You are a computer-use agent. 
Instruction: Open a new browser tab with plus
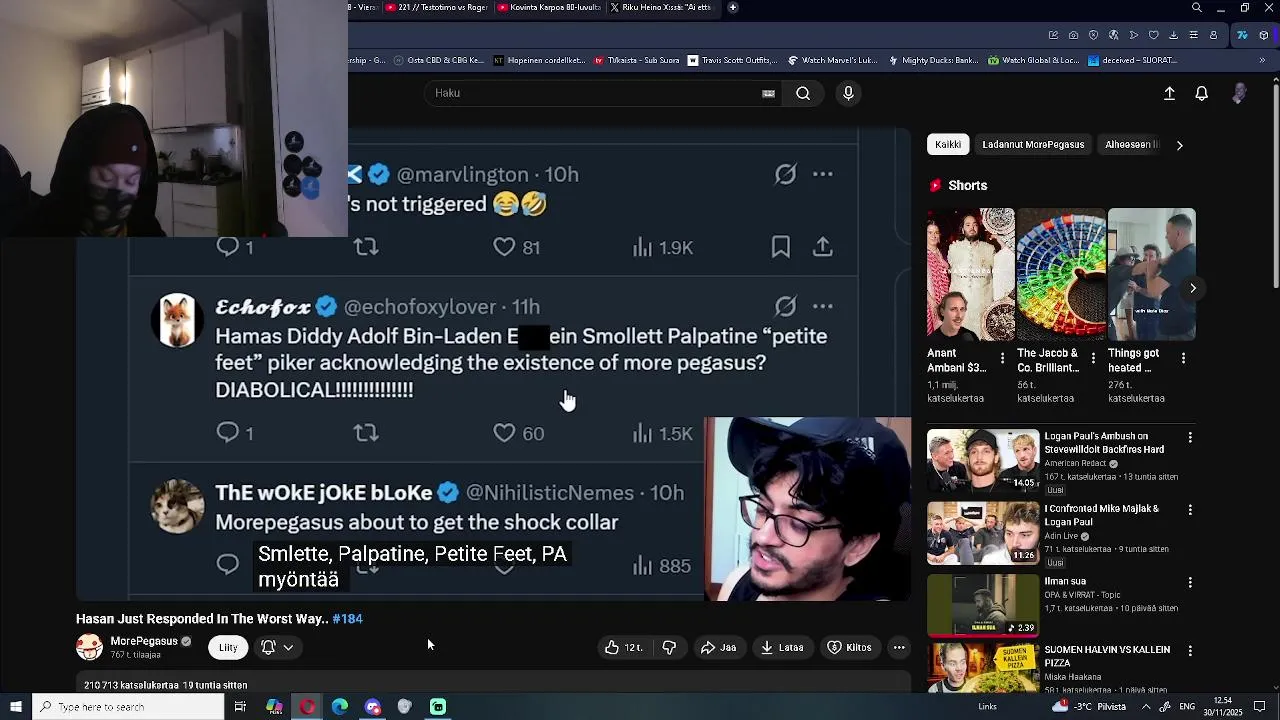(733, 8)
